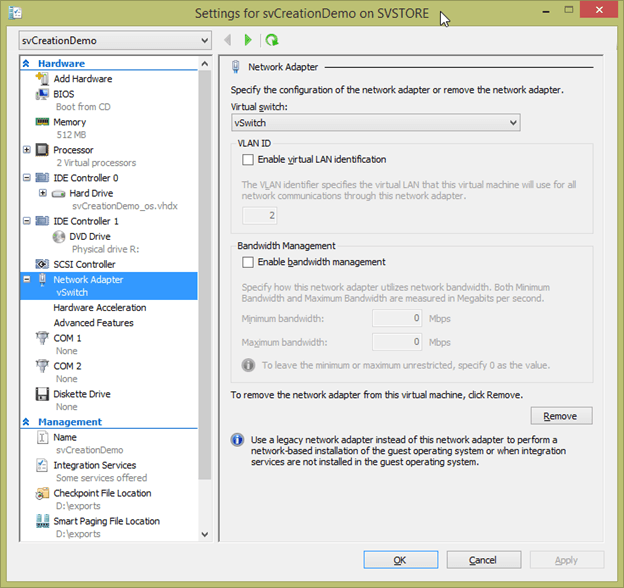Click the window icon in title bar
The height and width of the screenshot is (588, 624).
(x=15, y=13)
